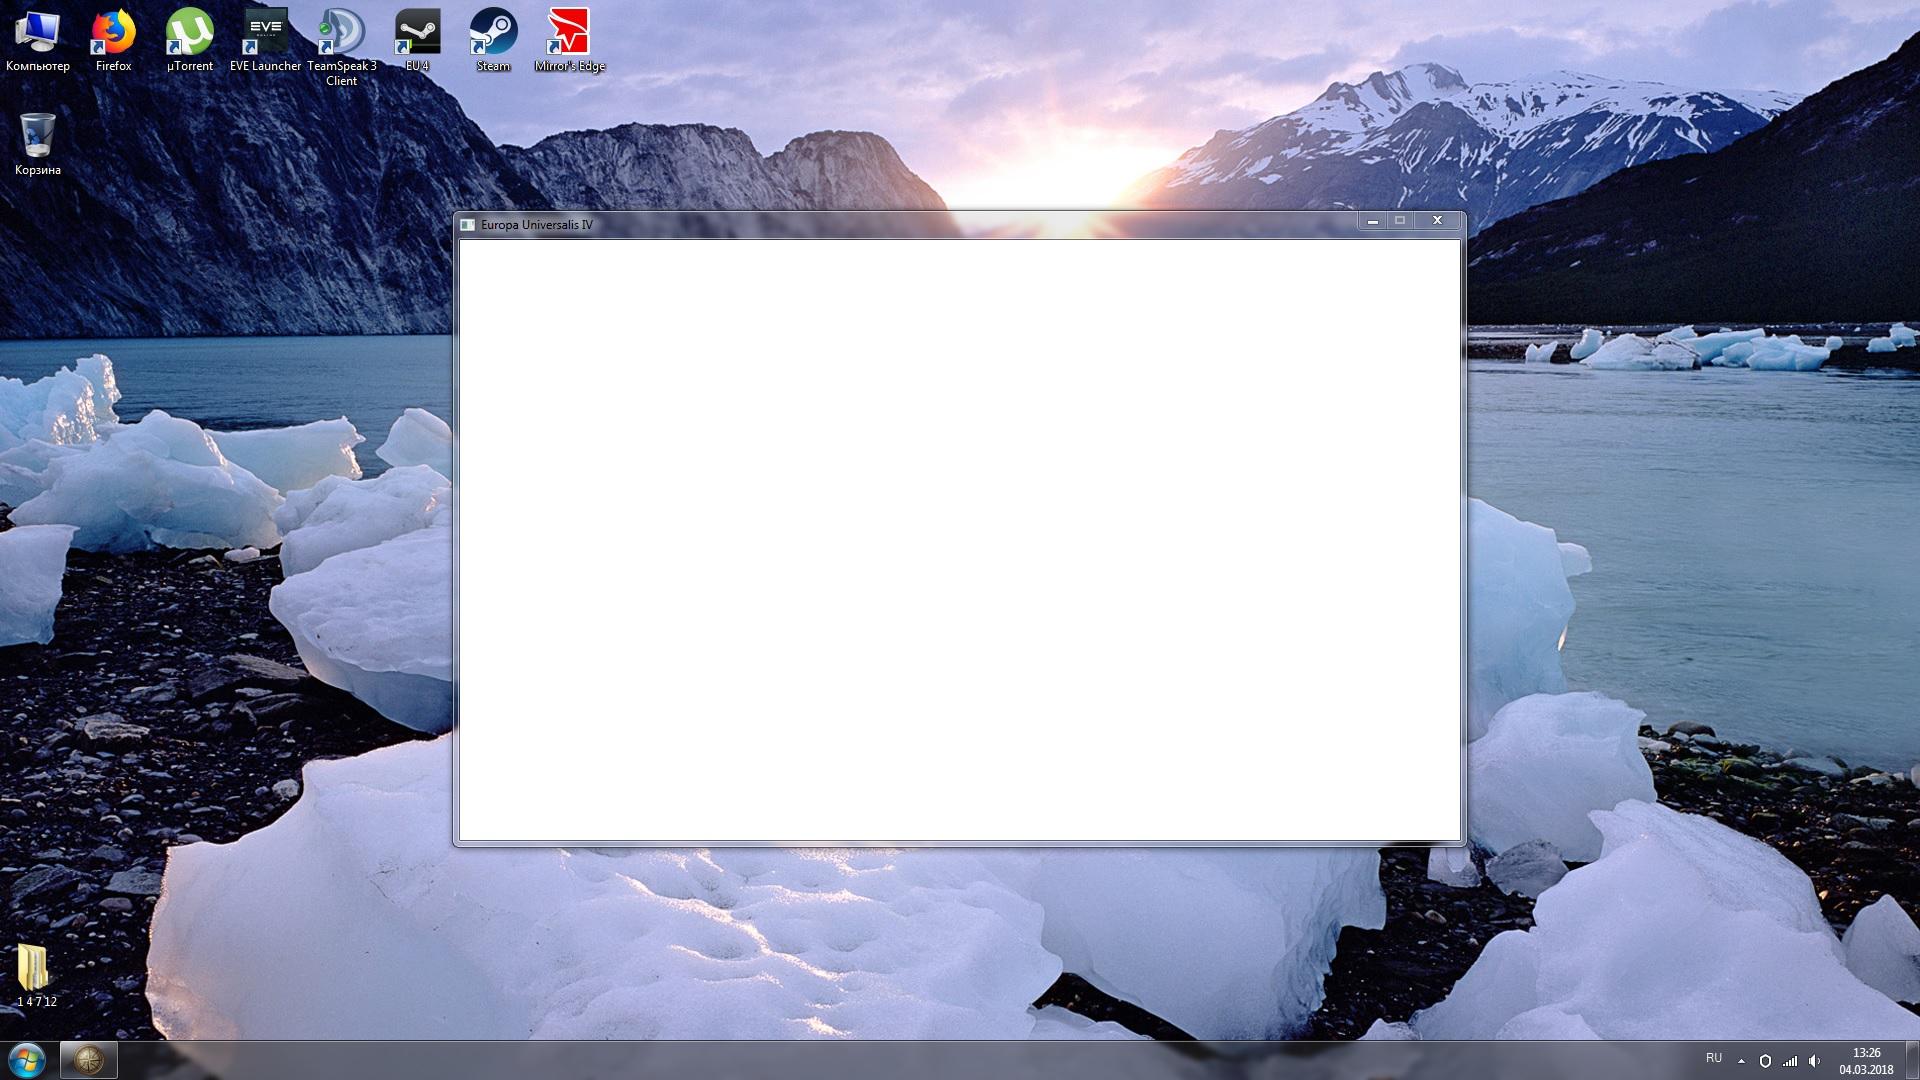Minimize the Europa Universalis IV window

click(x=1372, y=221)
